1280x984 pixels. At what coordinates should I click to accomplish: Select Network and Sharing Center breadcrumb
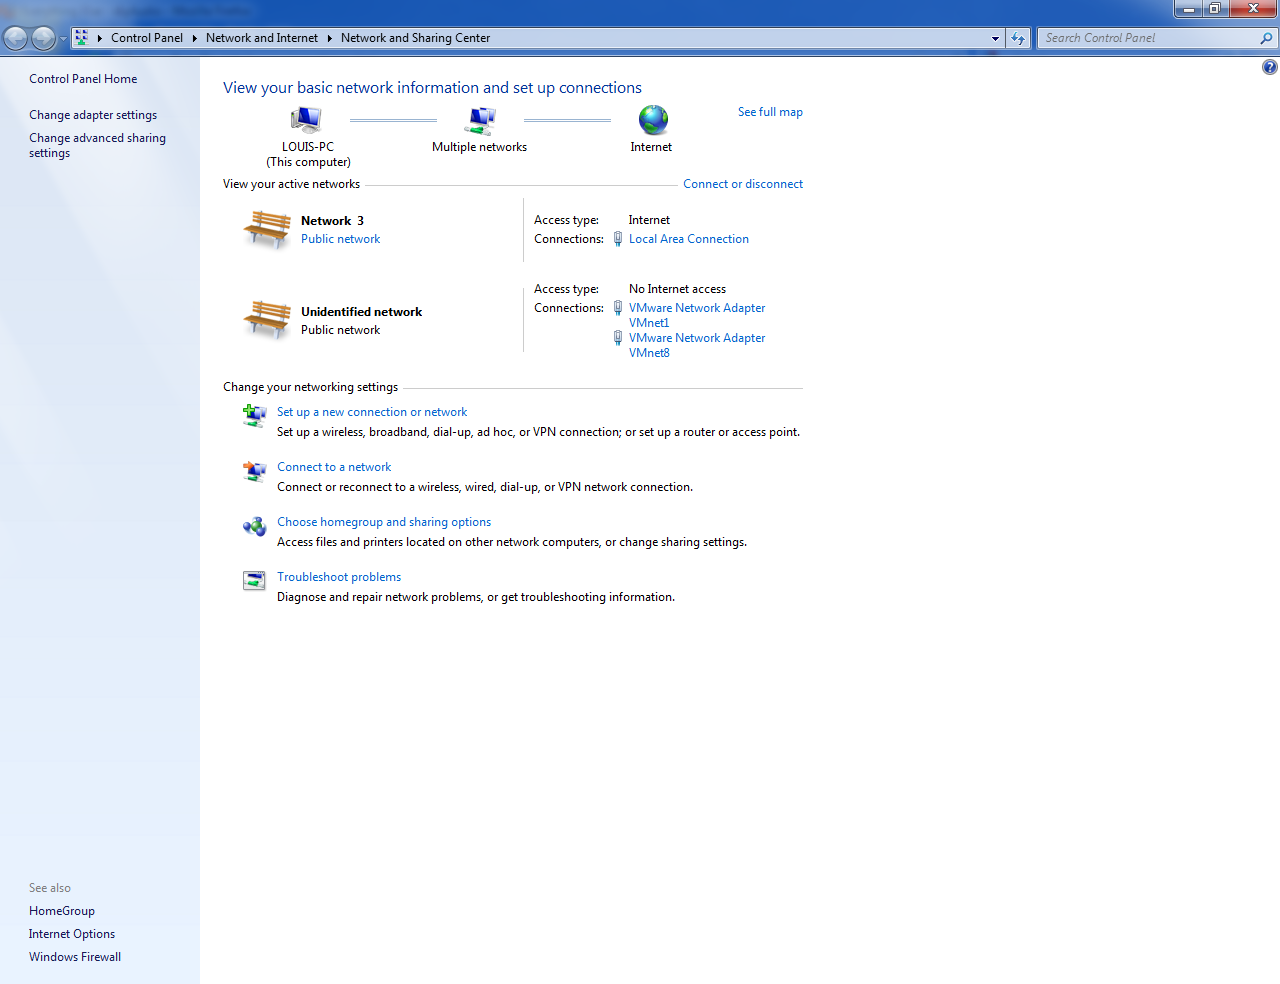pos(415,38)
